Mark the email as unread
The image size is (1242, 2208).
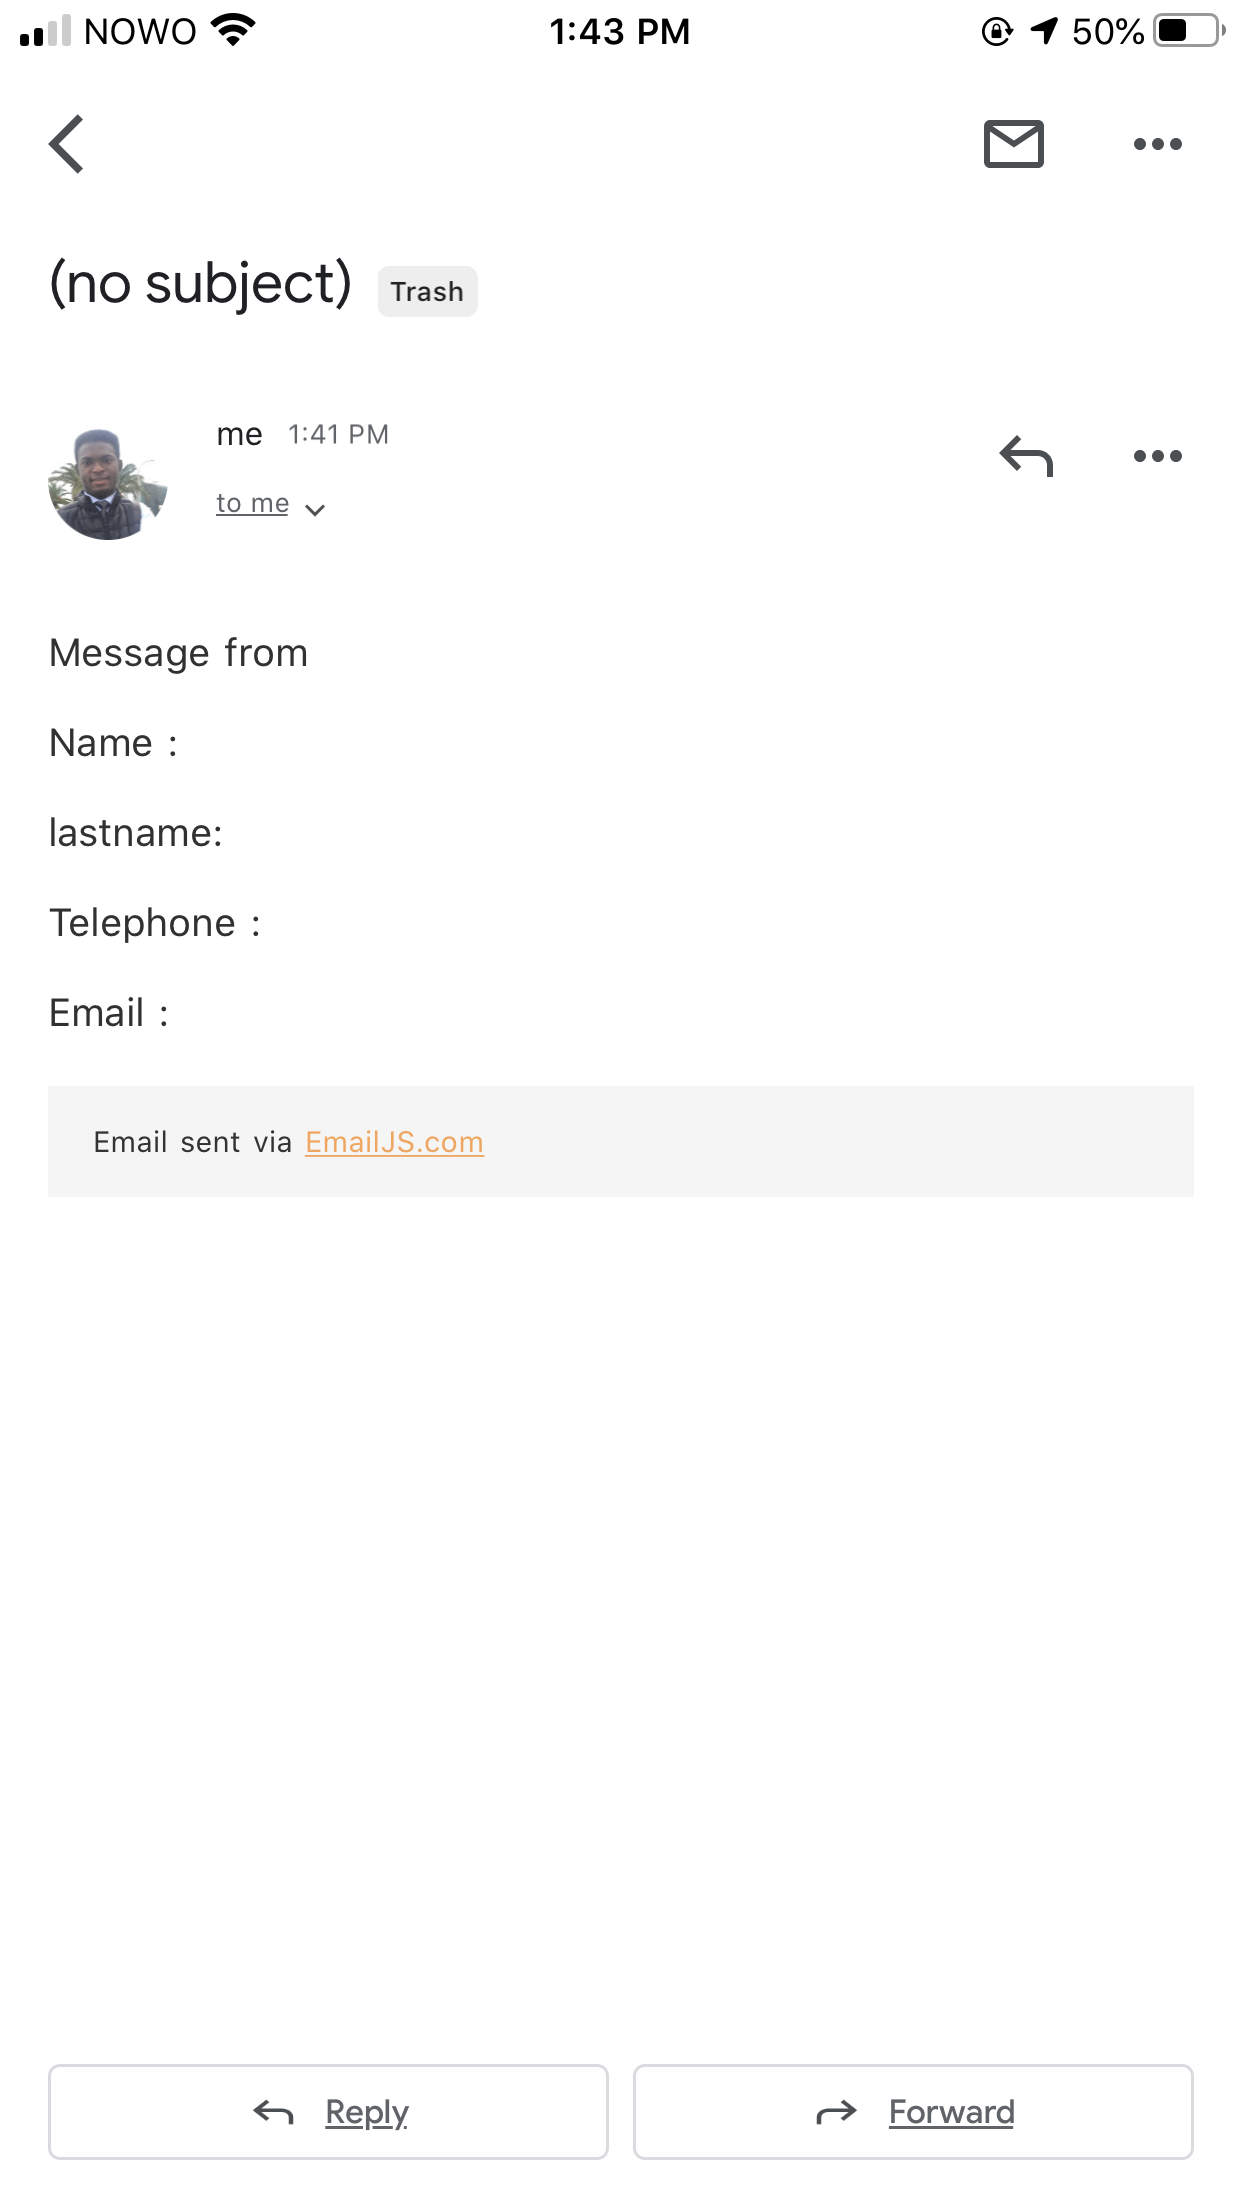click(1014, 143)
